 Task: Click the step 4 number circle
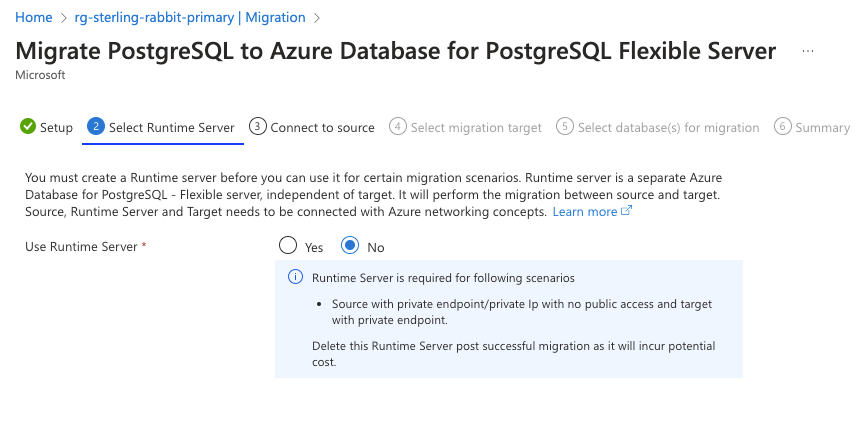pyautogui.click(x=398, y=127)
